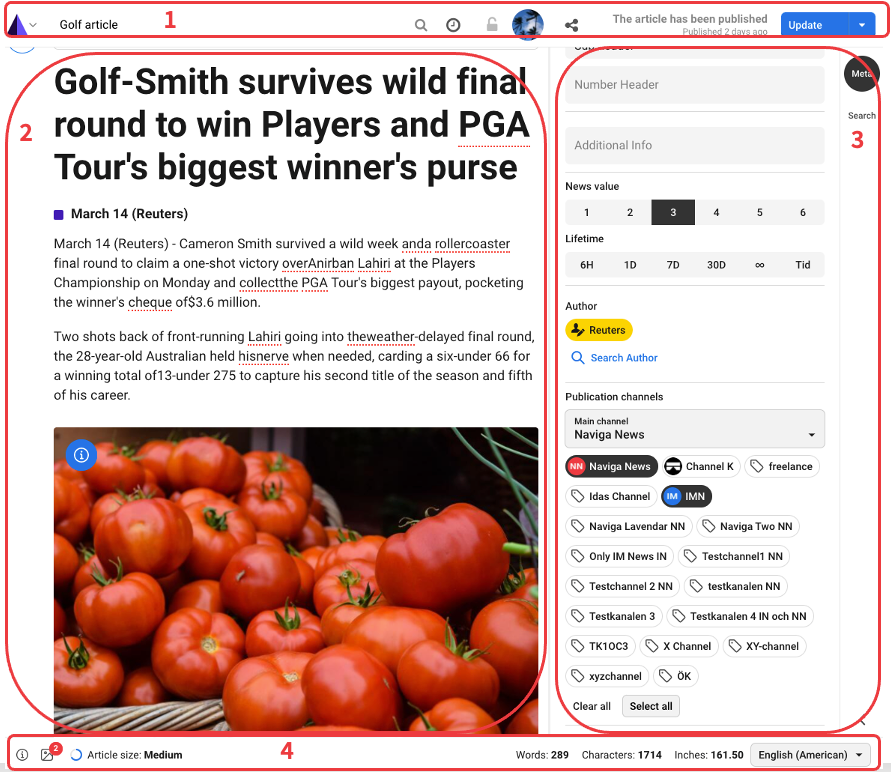Switch to the Search sidebar tab

click(861, 116)
